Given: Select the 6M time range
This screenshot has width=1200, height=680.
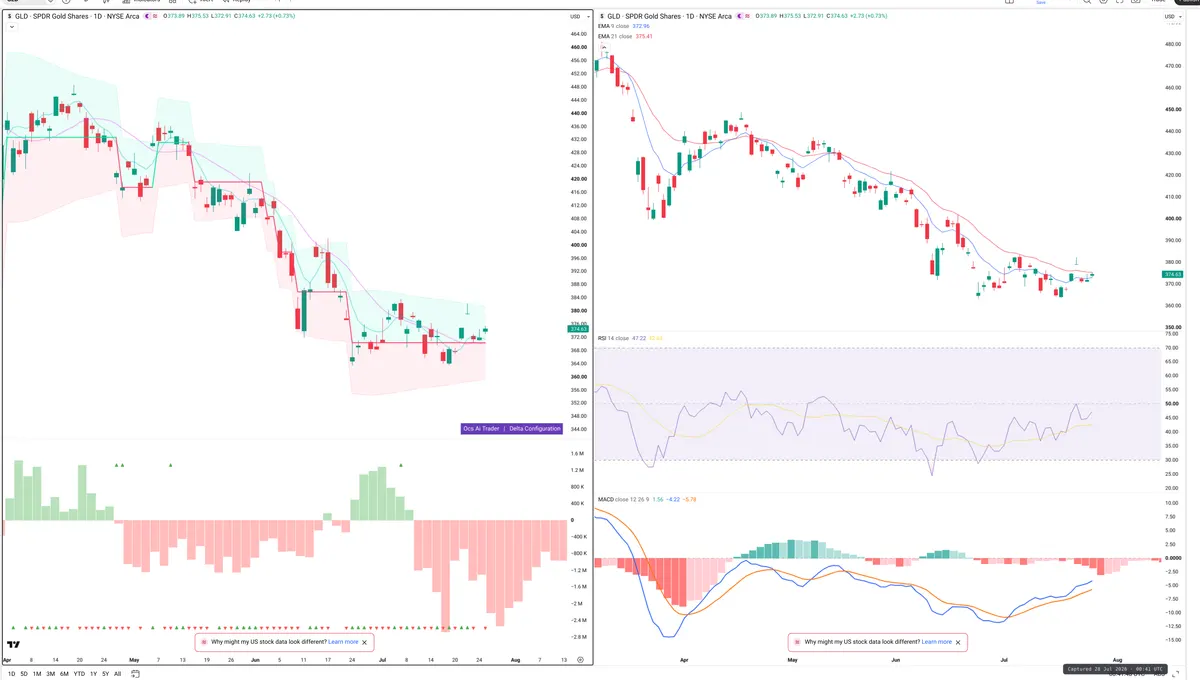Looking at the screenshot, I should click(64, 674).
